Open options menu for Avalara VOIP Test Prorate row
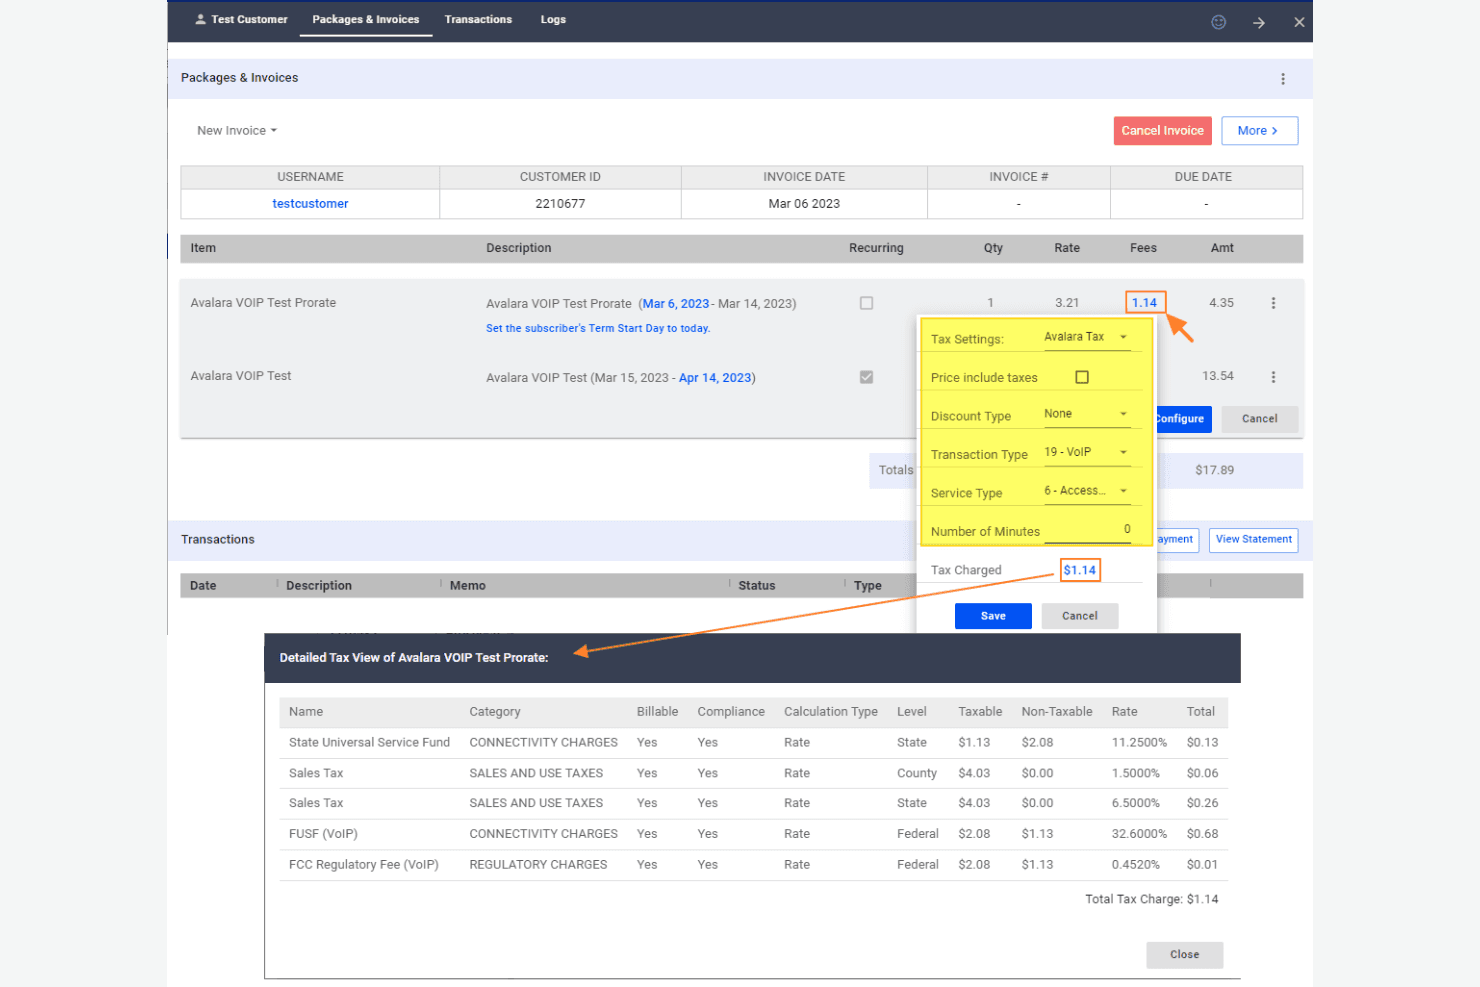The image size is (1480, 987). 1273,303
